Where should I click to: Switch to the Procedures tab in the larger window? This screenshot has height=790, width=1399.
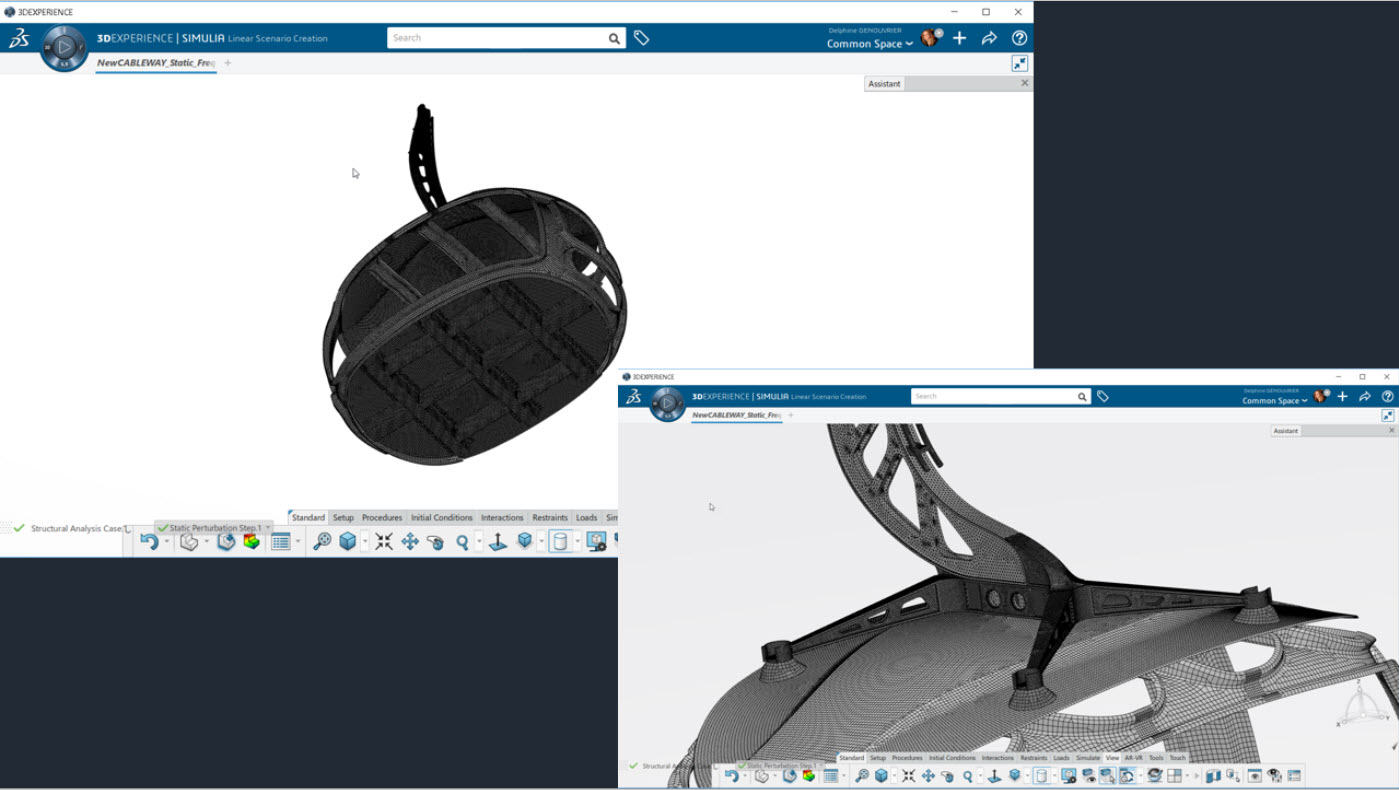(382, 518)
